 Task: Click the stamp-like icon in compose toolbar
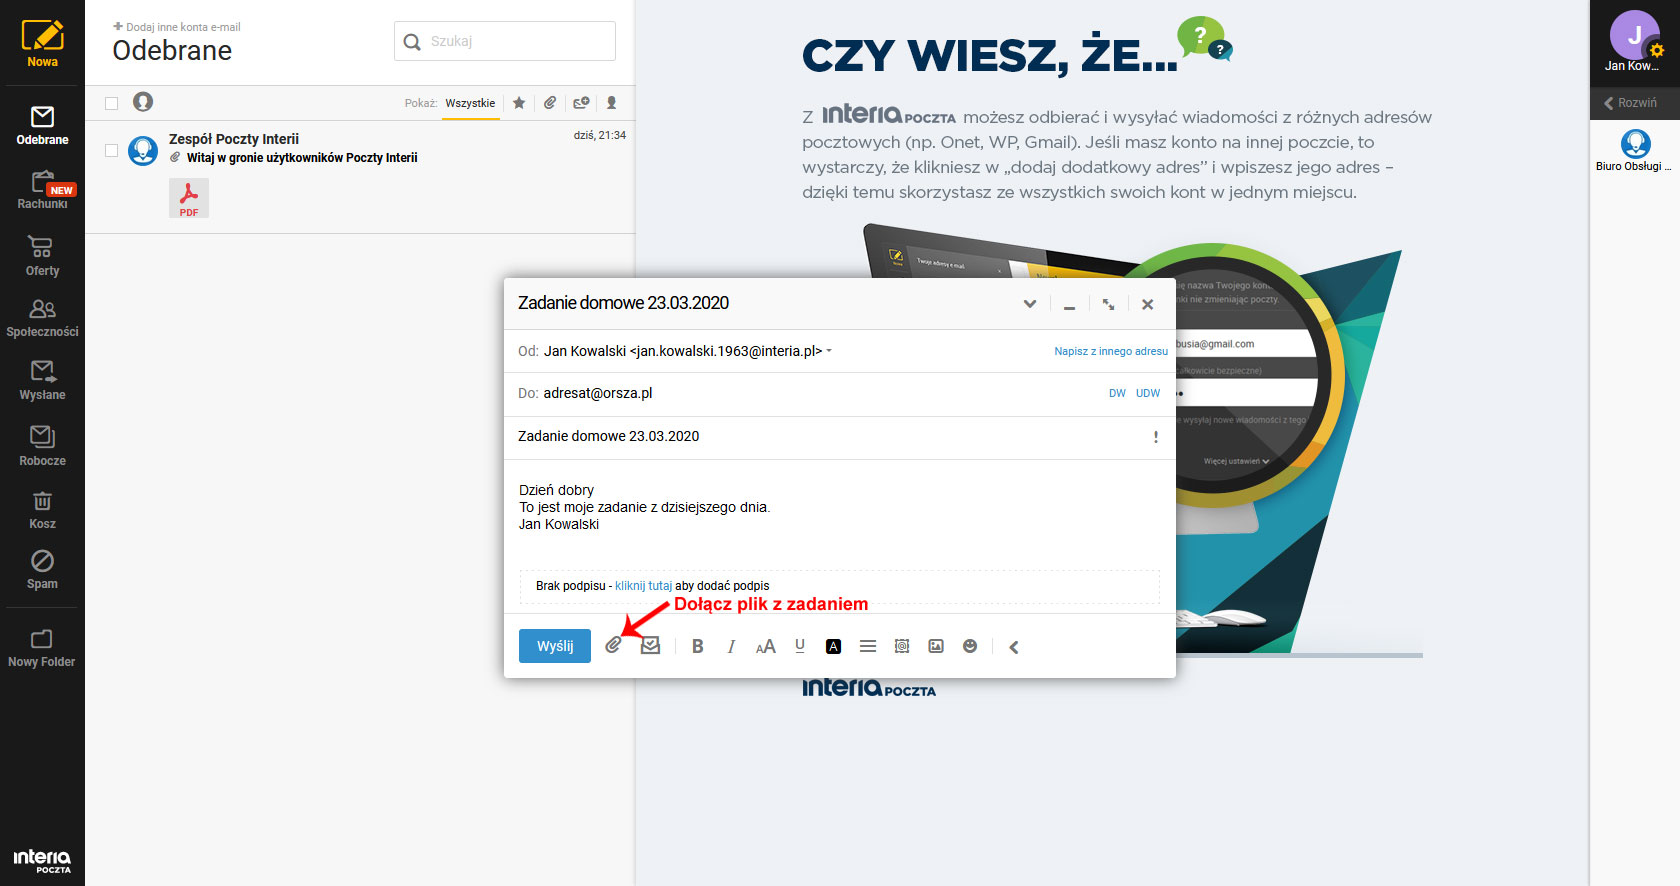point(902,647)
